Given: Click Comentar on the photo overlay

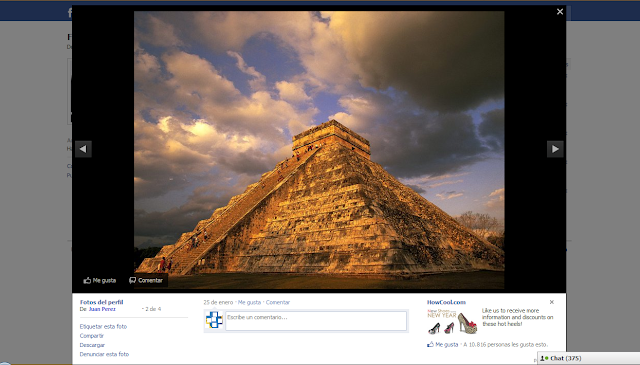Looking at the screenshot, I should (146, 280).
